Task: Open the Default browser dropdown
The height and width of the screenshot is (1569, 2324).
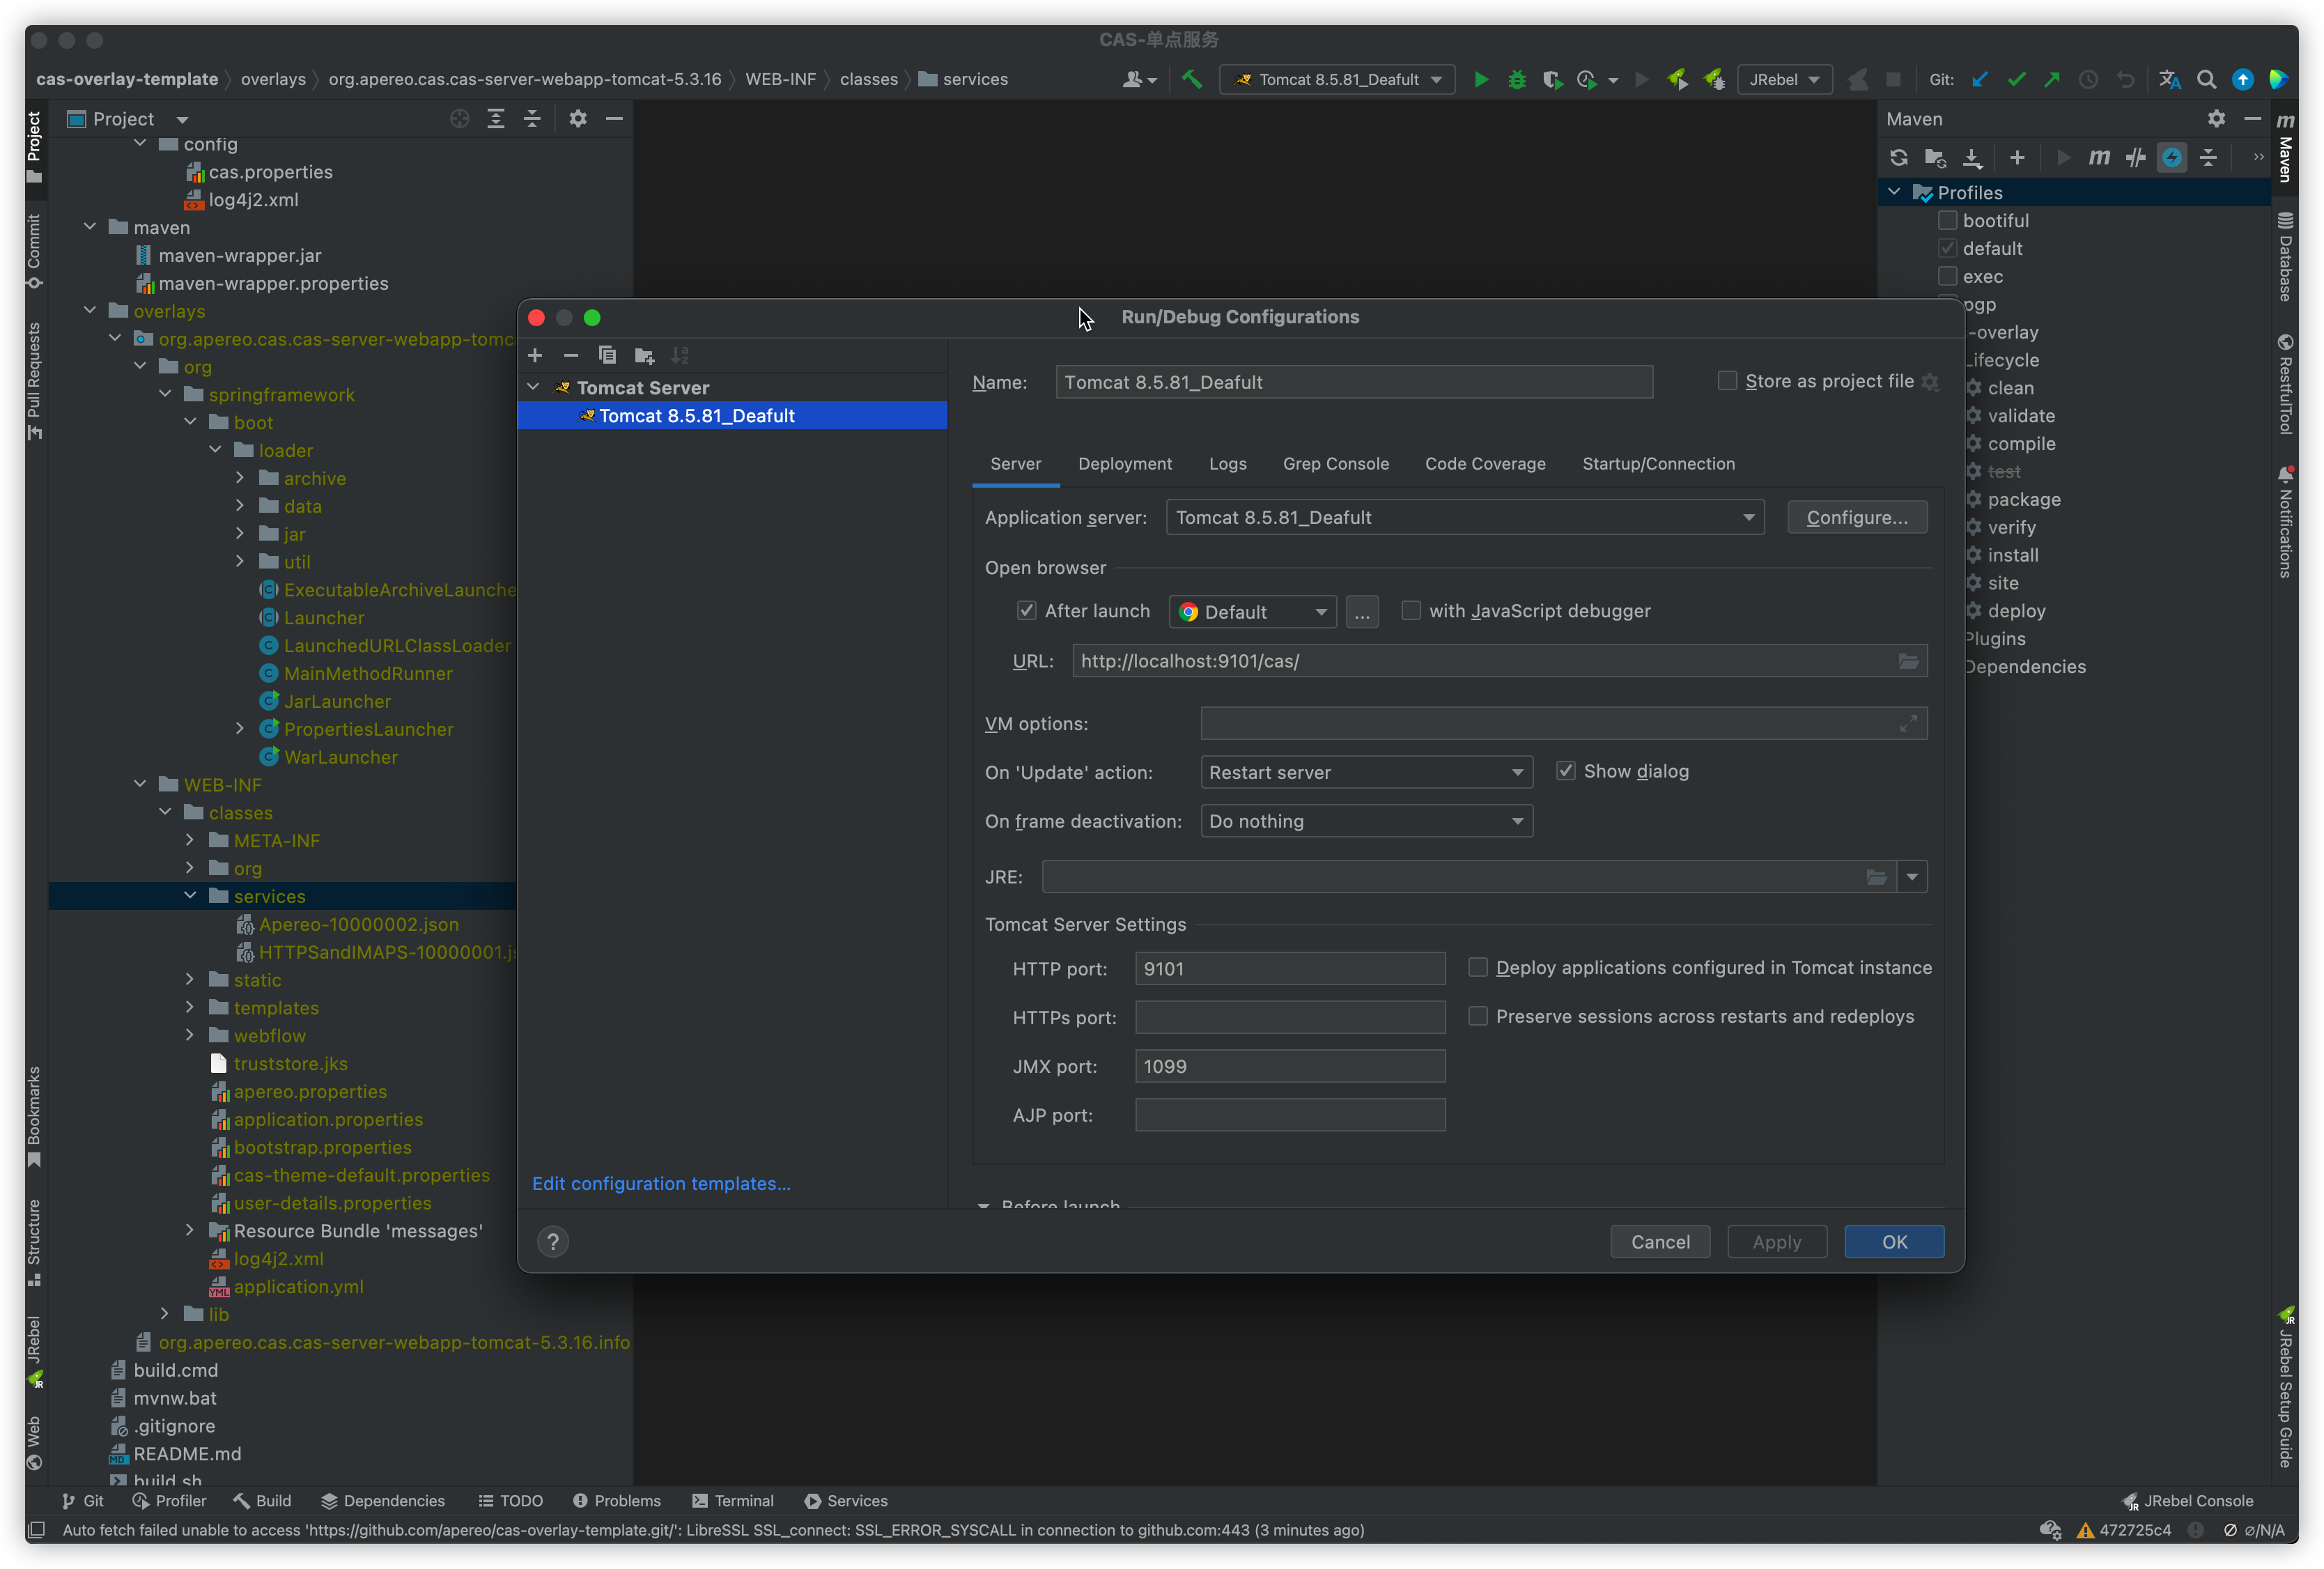Action: [1253, 611]
